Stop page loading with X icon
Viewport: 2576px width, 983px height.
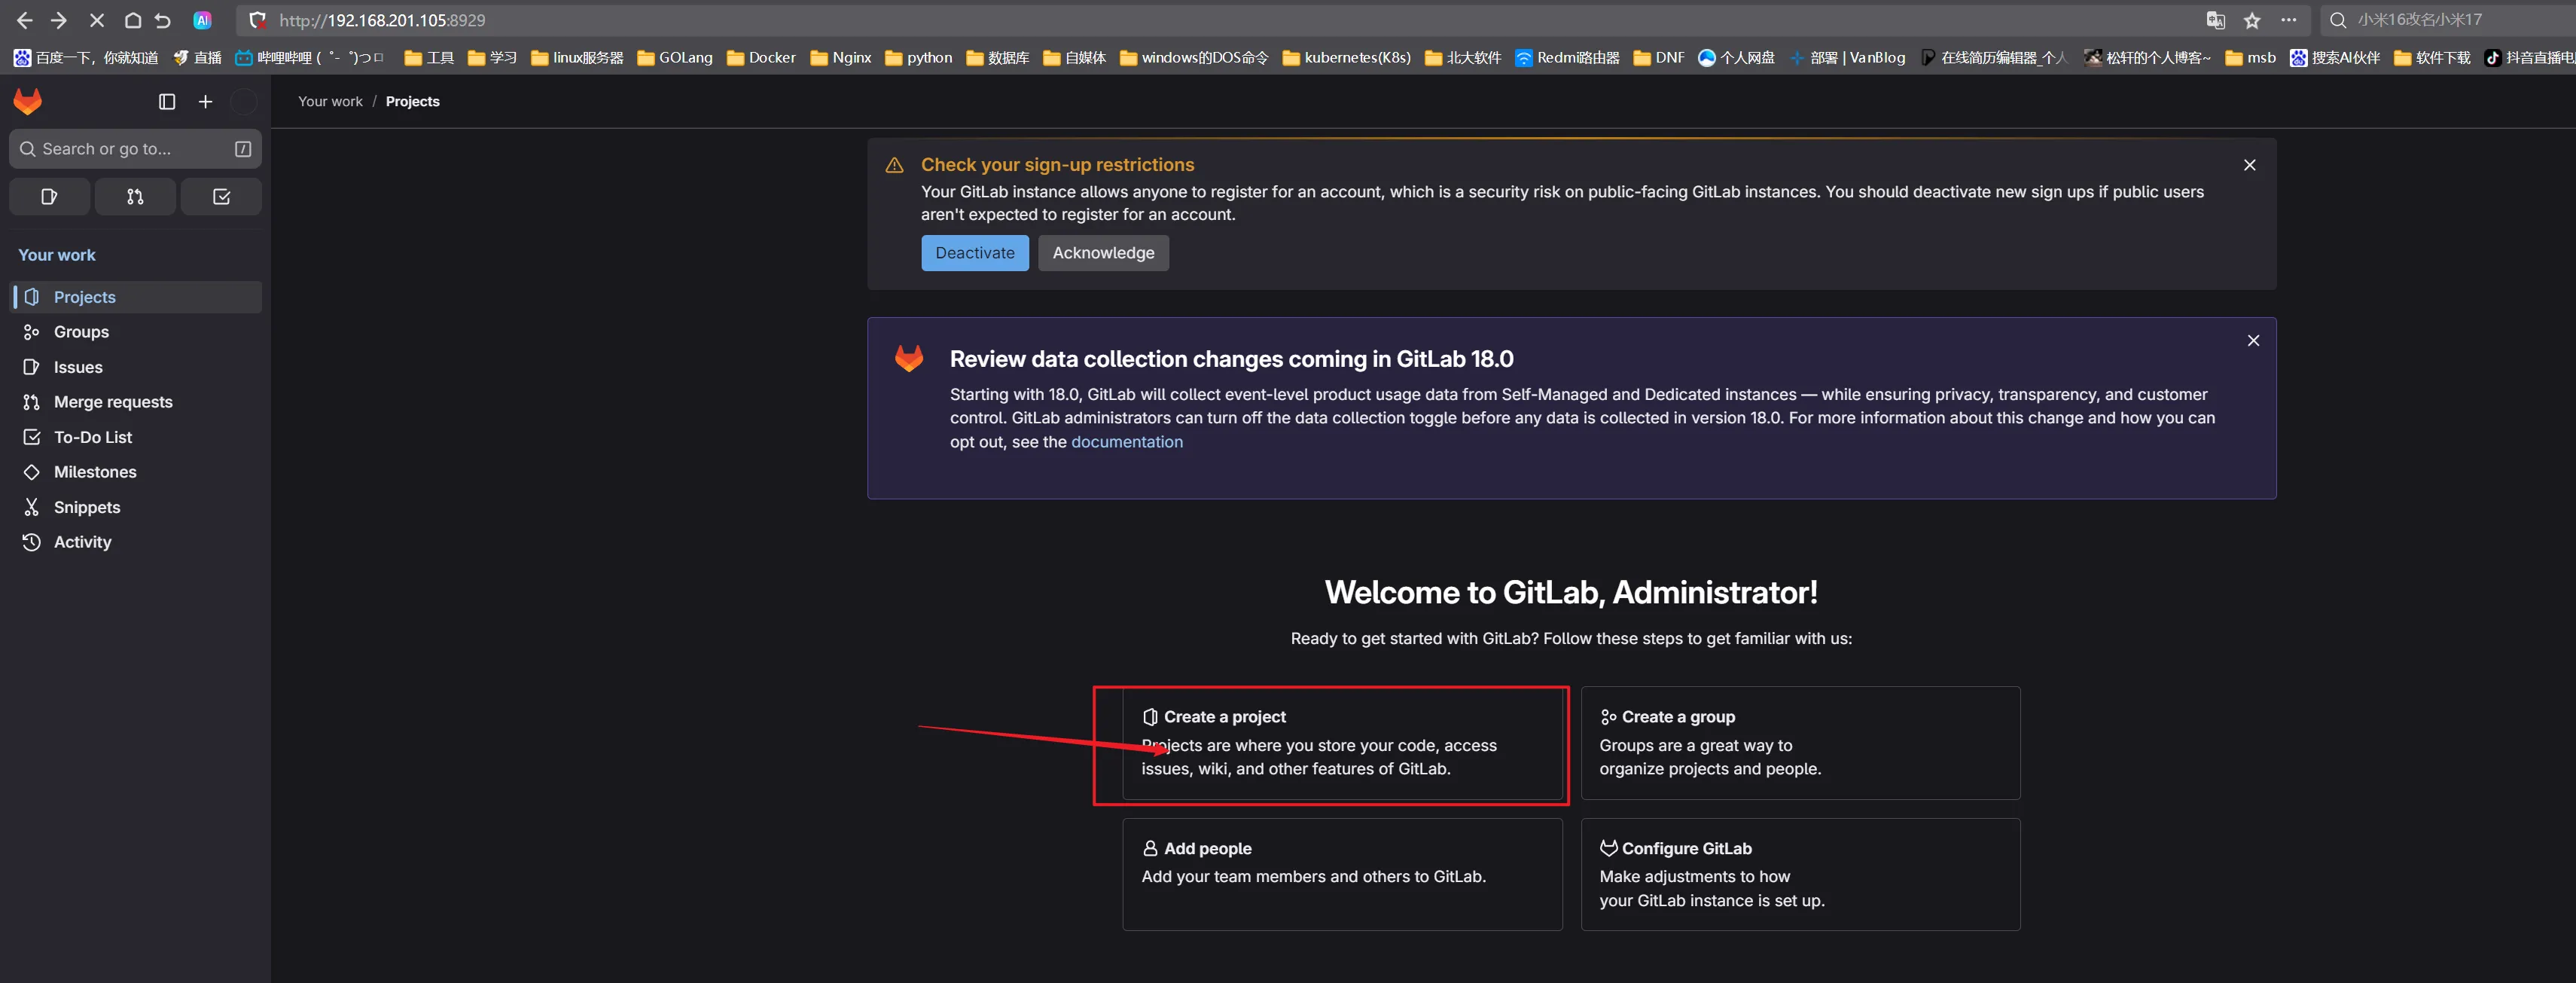(x=97, y=20)
